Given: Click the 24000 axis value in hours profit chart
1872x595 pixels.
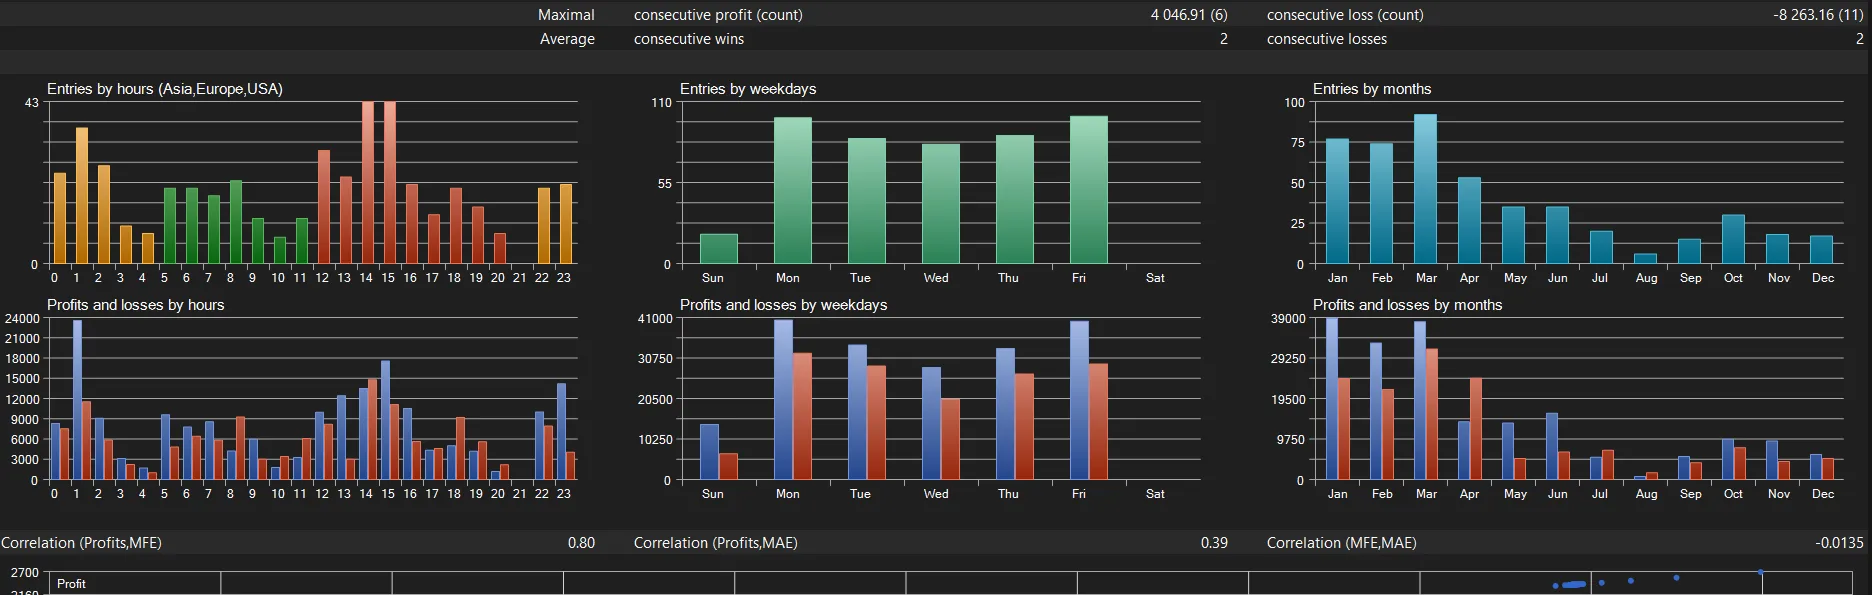Looking at the screenshot, I should click(22, 319).
